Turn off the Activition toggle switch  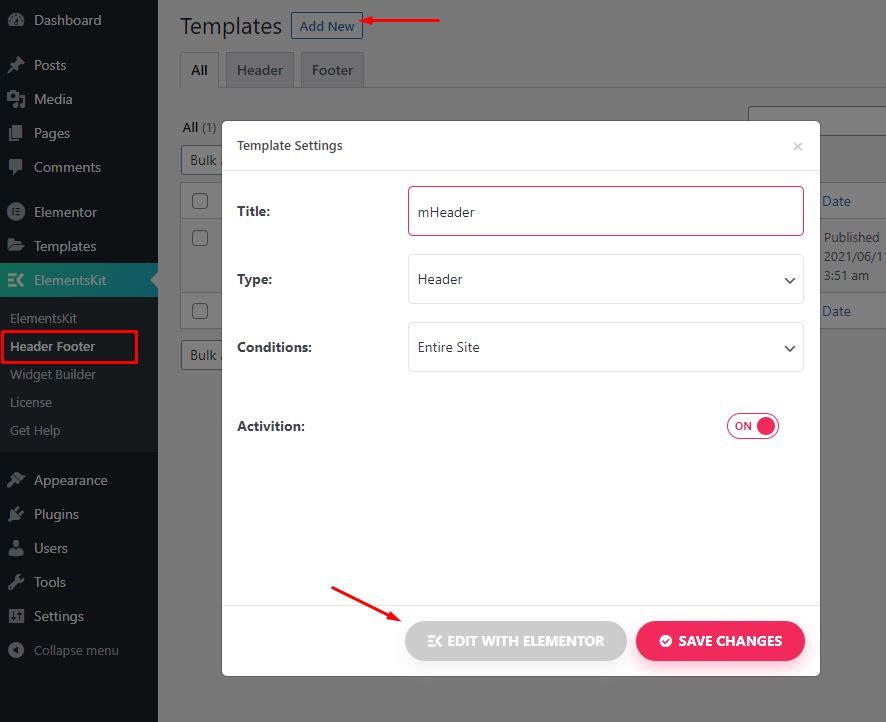pyautogui.click(x=752, y=426)
